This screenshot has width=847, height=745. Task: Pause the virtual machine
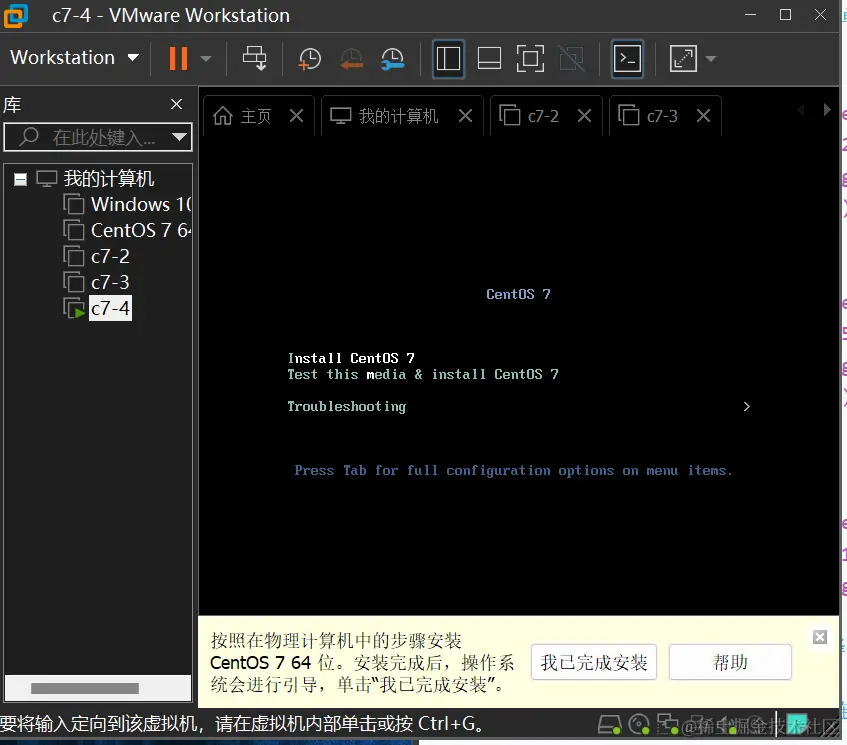tap(178, 58)
